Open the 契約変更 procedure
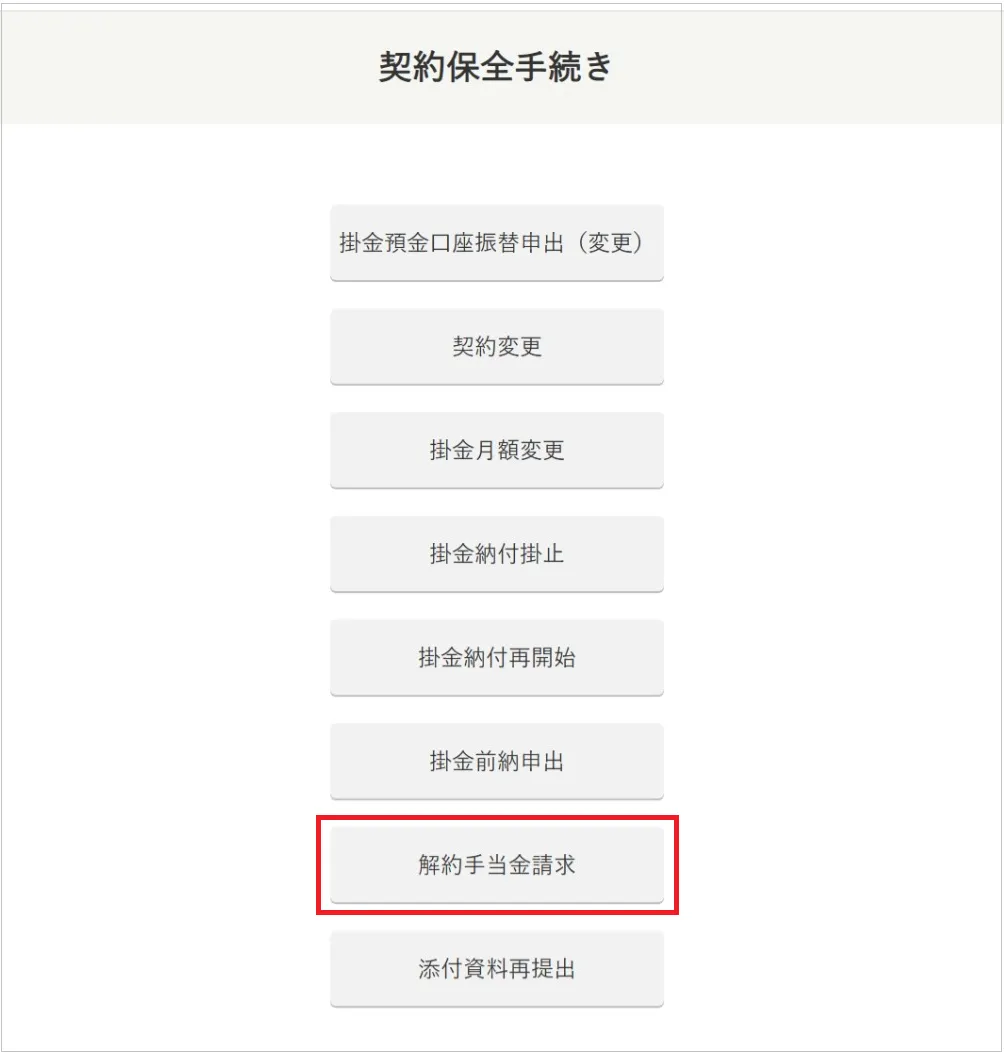Image resolution: width=1004 pixels, height=1052 pixels. coord(496,346)
